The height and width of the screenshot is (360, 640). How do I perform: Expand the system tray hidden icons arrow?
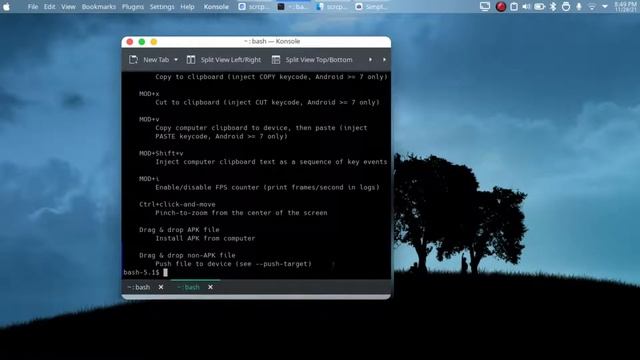[x=605, y=7]
